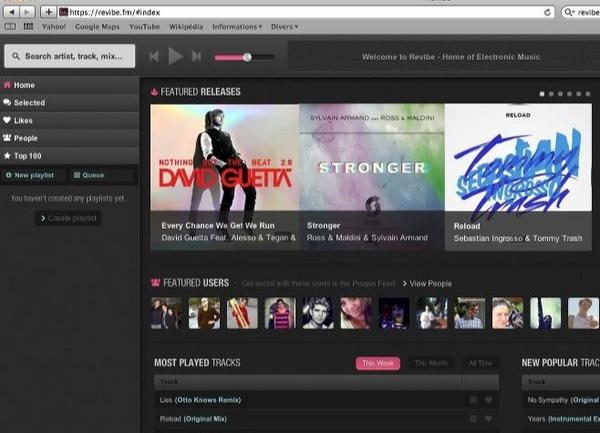Screen dimensions: 600x433
Task: Like Reload Original Mix heart icon
Action: coord(489,419)
